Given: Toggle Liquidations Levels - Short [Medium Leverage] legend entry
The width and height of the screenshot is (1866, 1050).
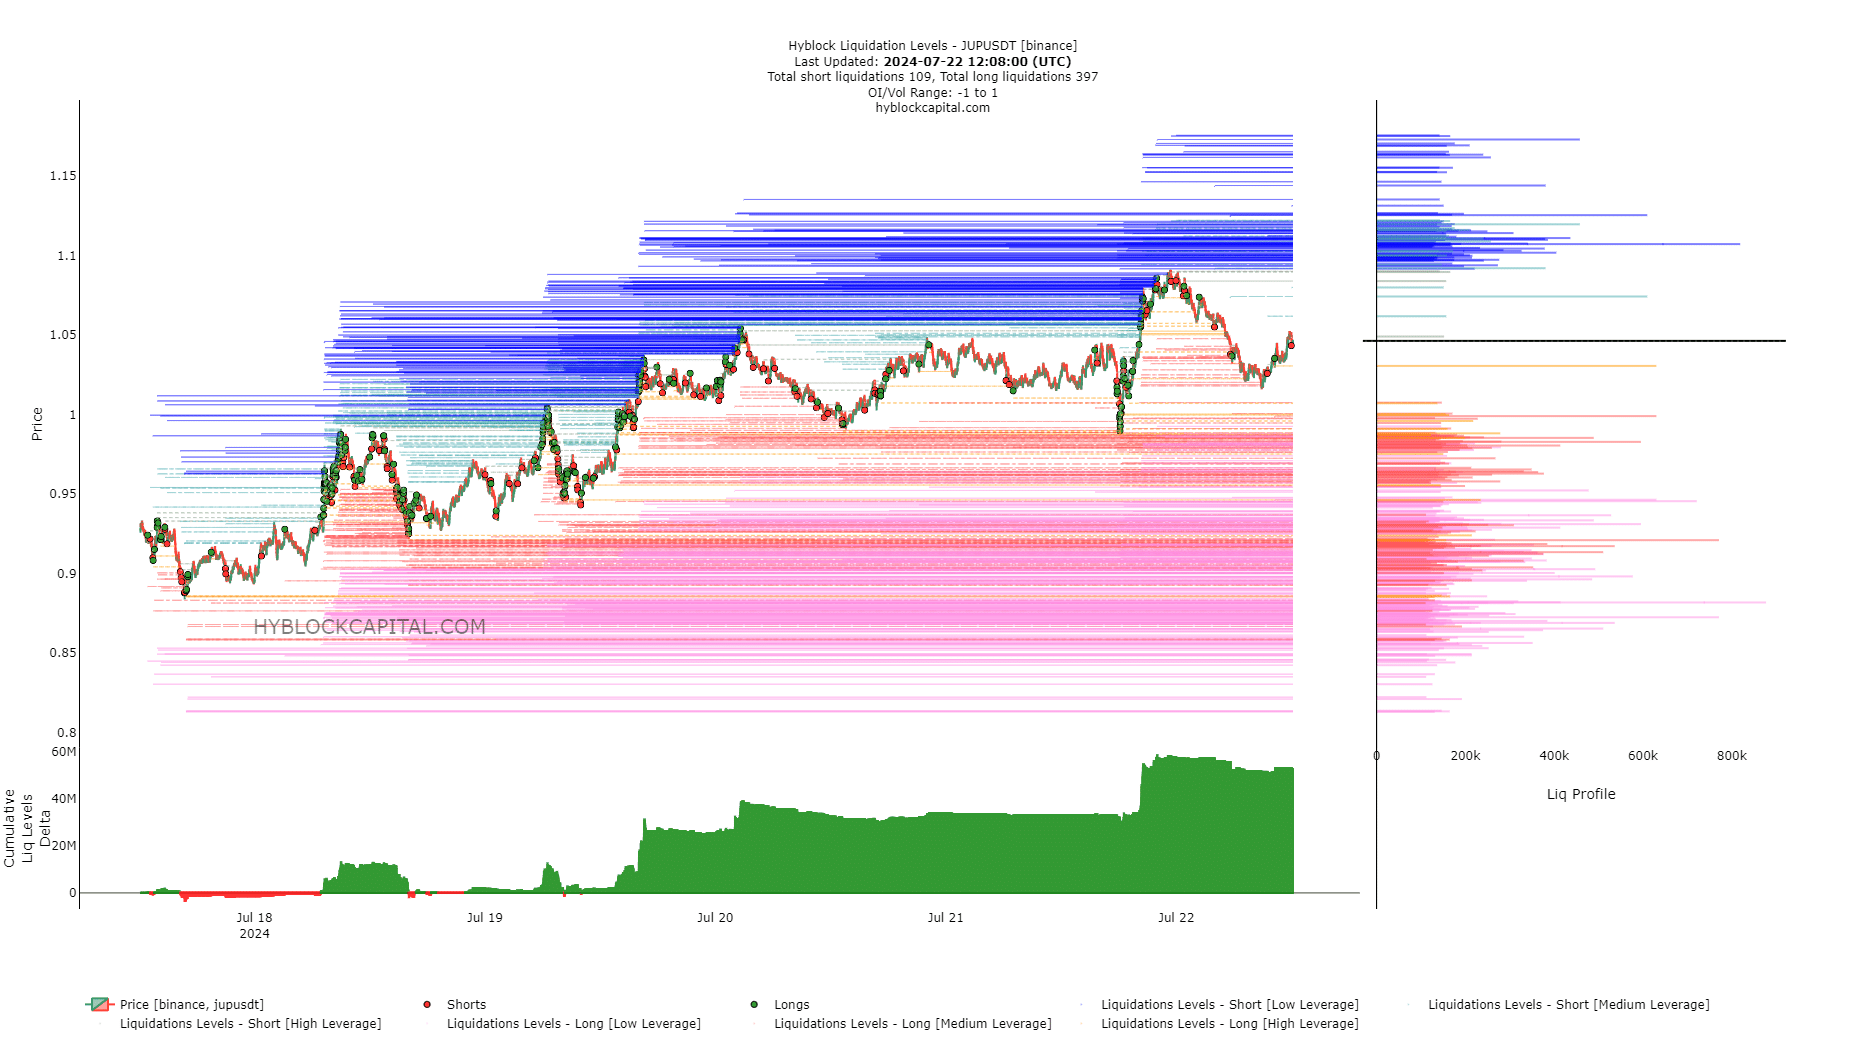Looking at the screenshot, I should 1568,1004.
